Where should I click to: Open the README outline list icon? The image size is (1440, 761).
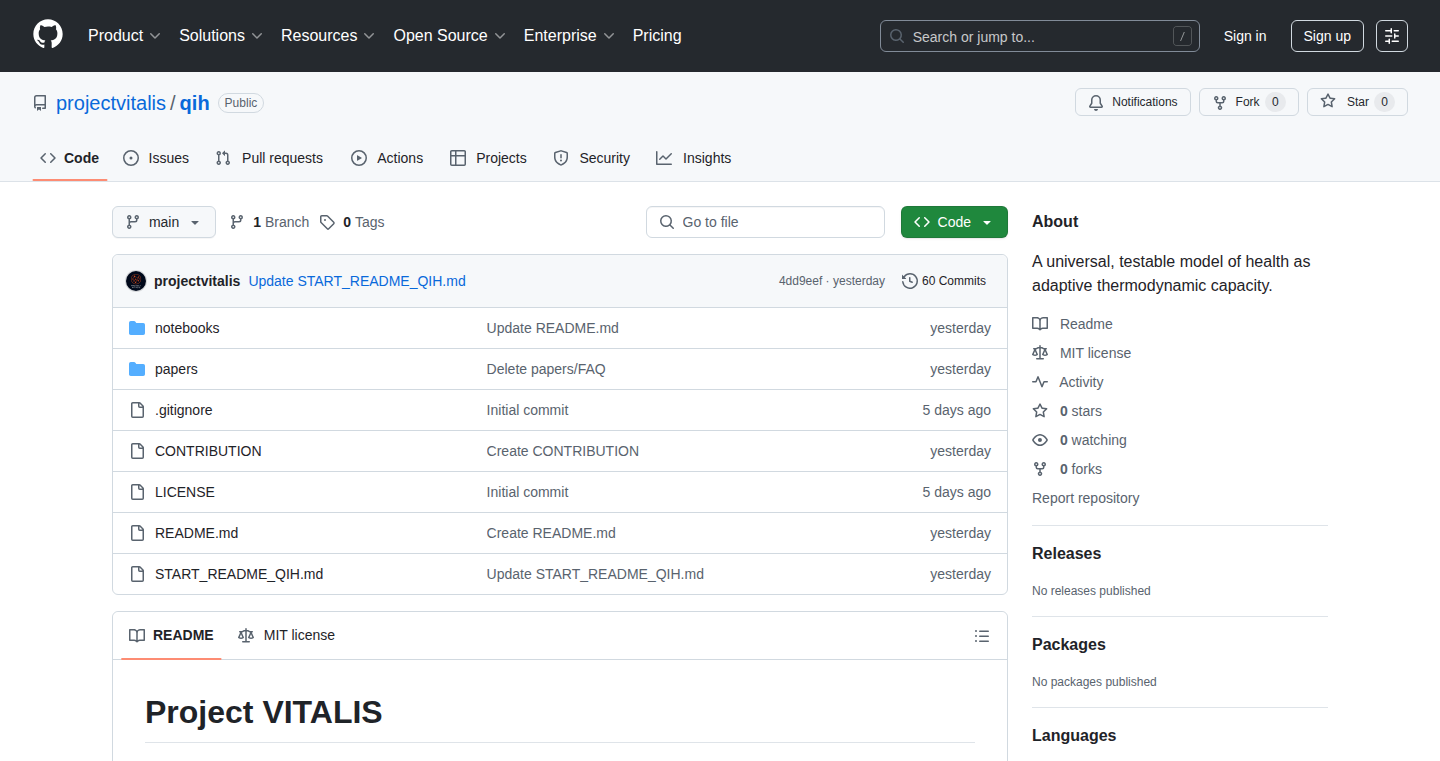[982, 636]
